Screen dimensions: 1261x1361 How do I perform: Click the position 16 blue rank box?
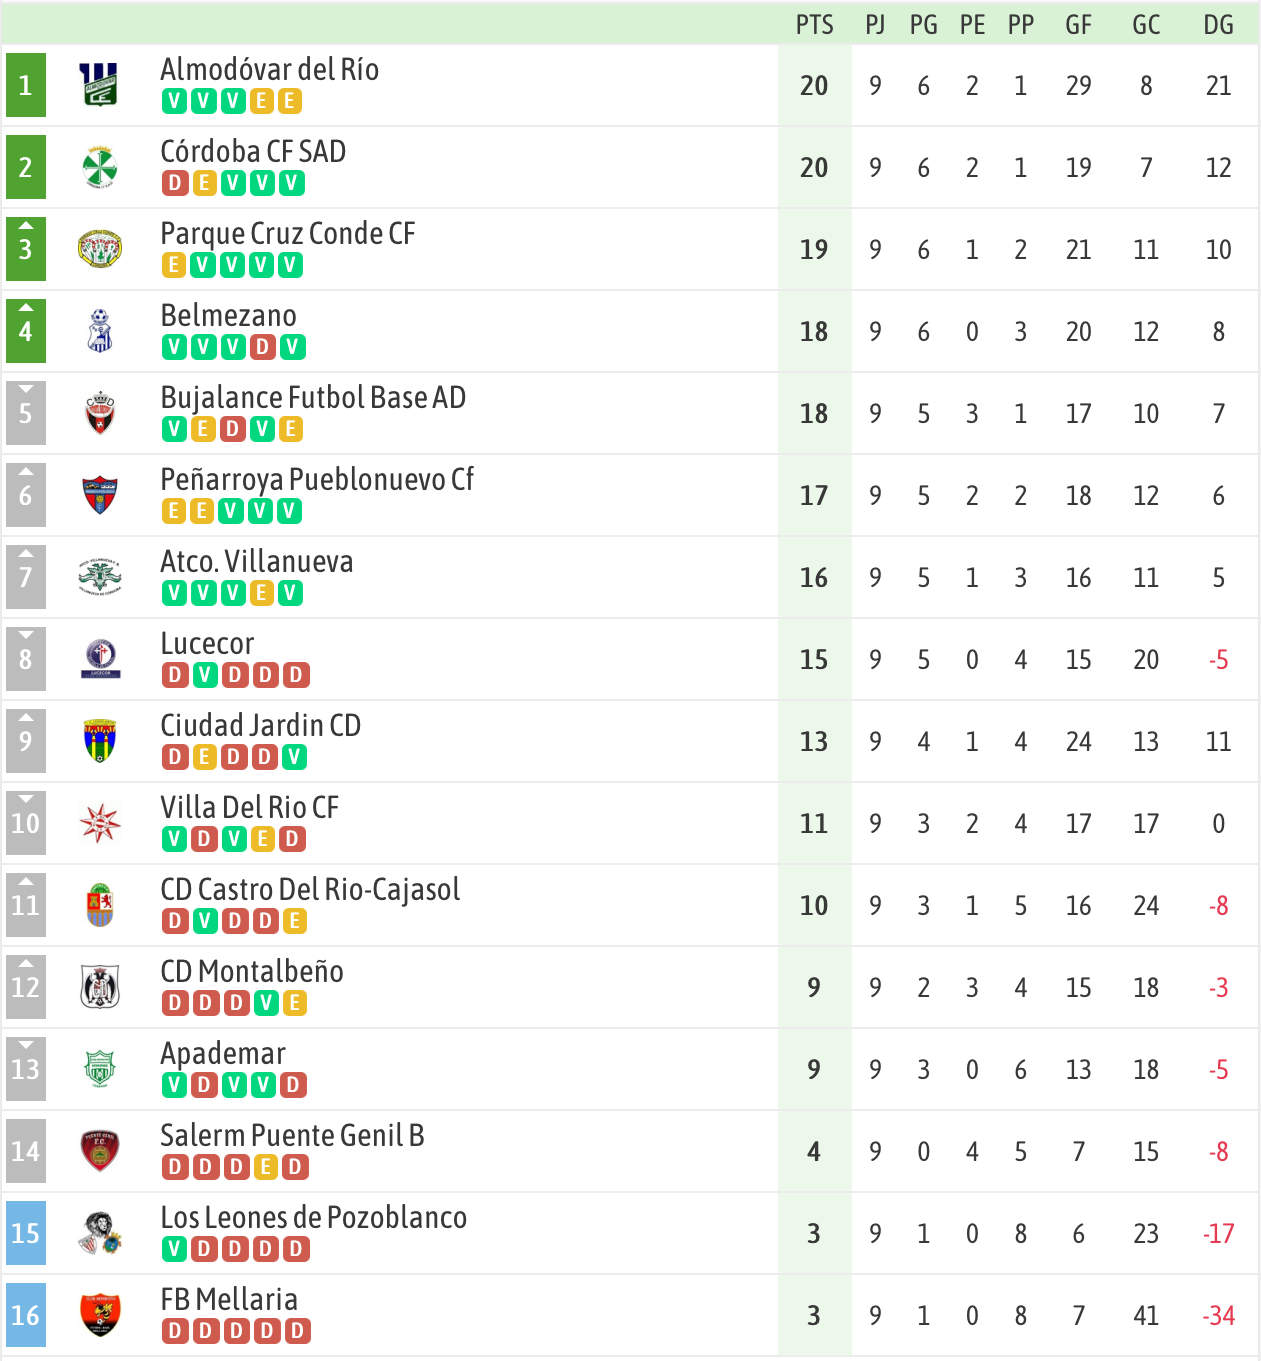[x=26, y=1315]
